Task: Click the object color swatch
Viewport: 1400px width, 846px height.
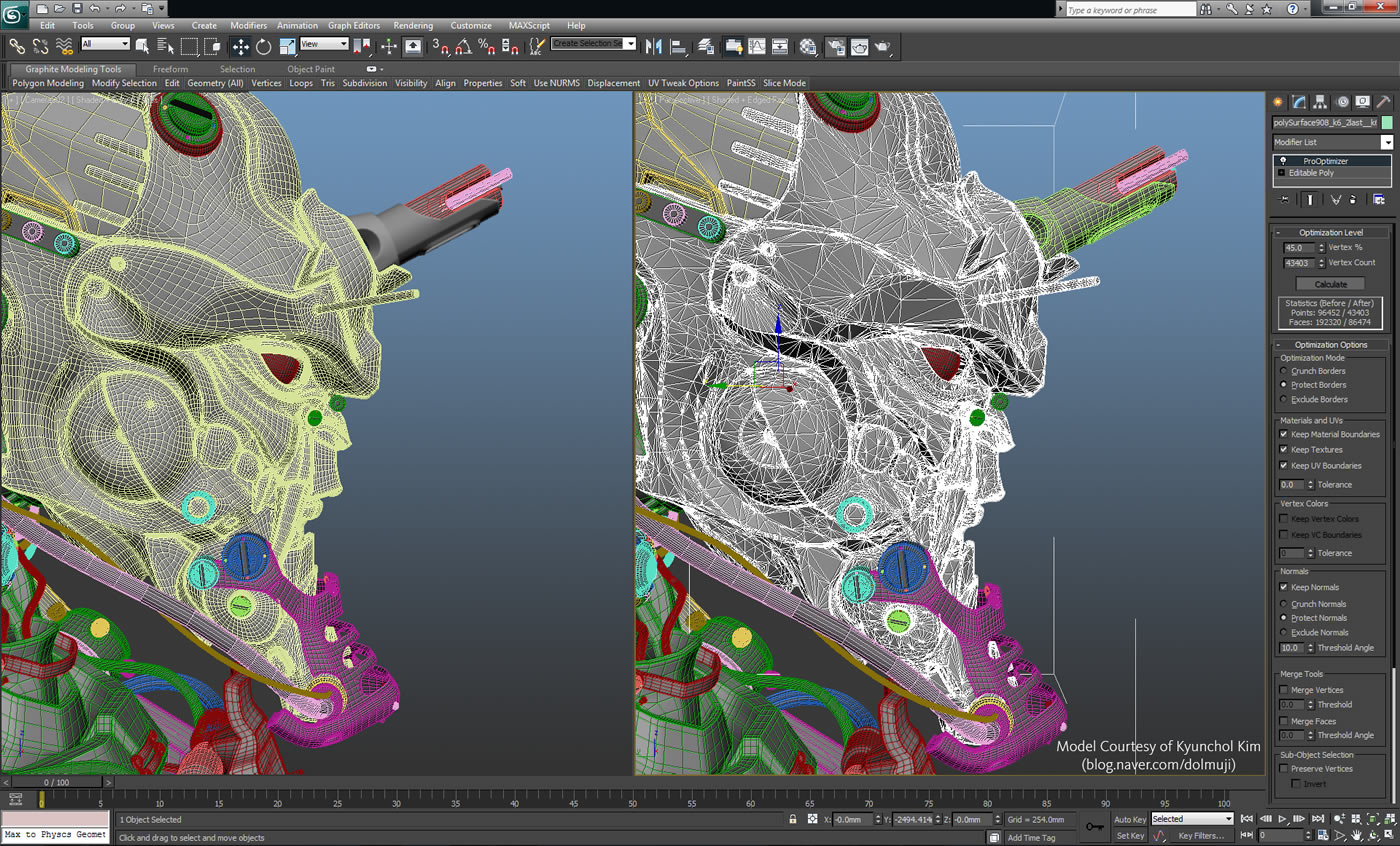Action: pos(1387,122)
